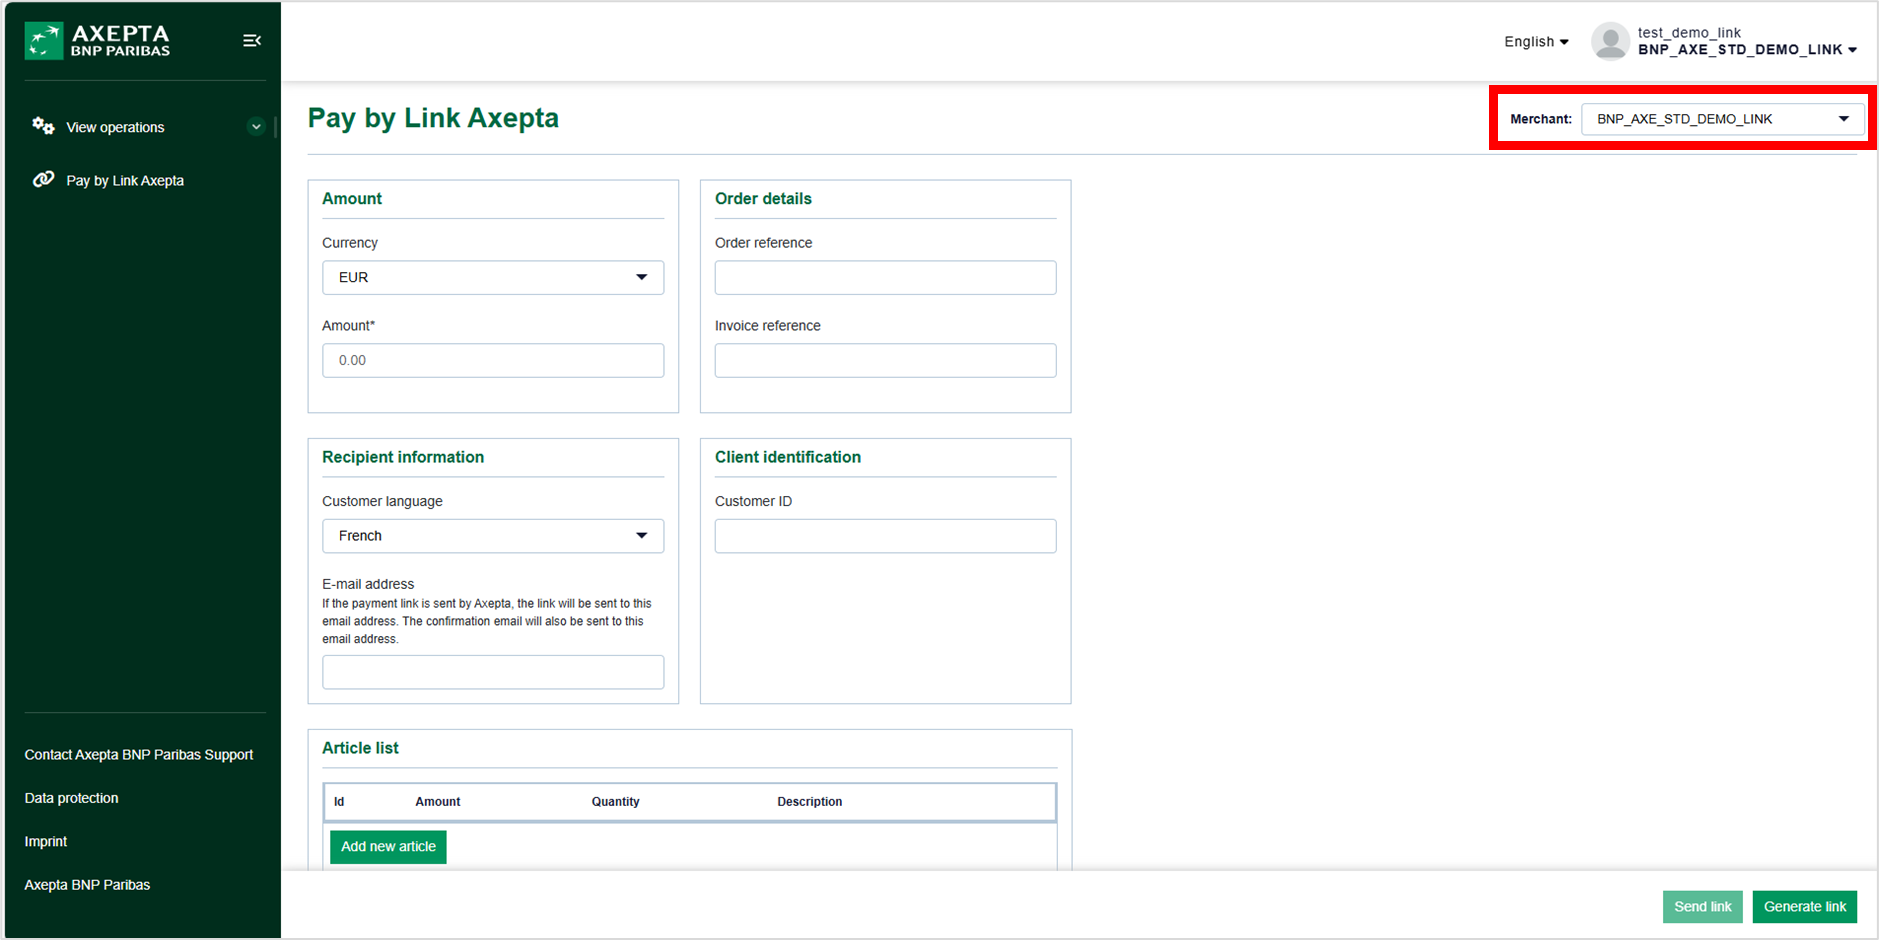Select View operations in the sidebar
The width and height of the screenshot is (1879, 940).
pos(115,128)
